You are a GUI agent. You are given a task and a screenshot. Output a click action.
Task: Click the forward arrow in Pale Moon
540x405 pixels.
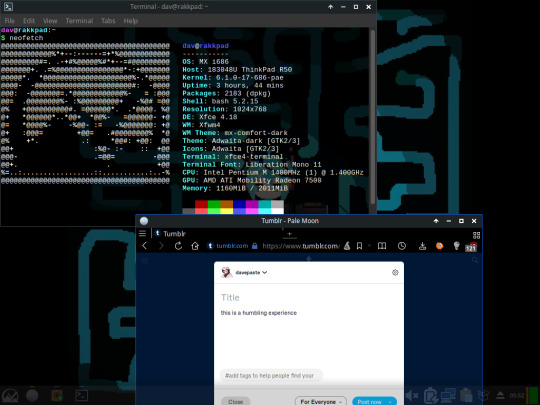[x=161, y=246]
